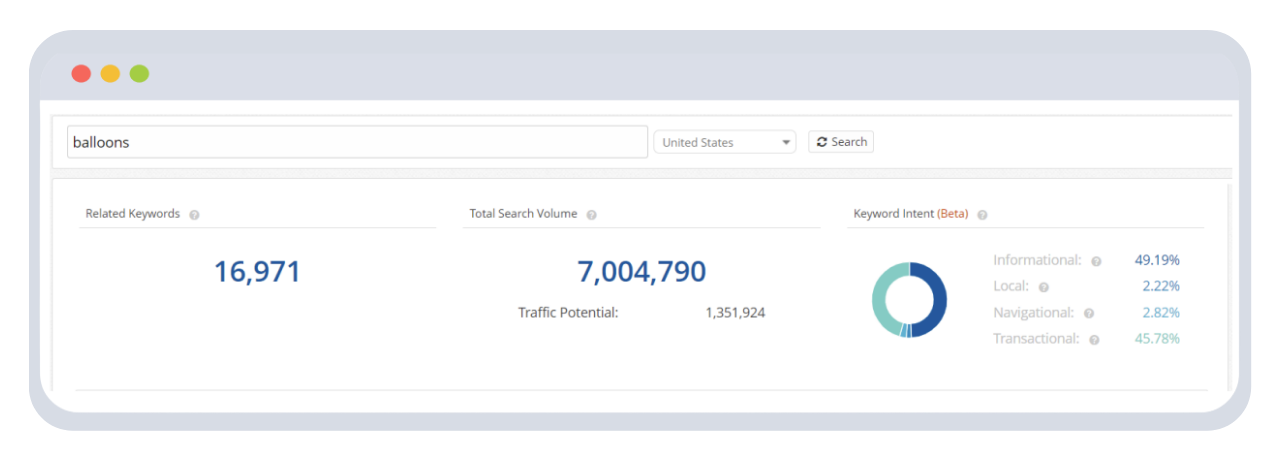Click the Informational intent label
This screenshot has width=1279, height=461.
pos(1037,260)
